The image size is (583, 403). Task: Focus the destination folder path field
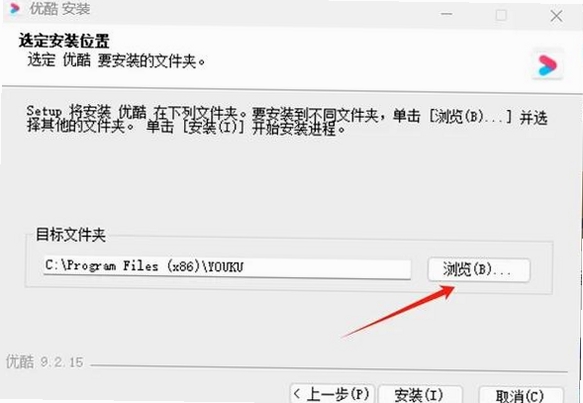tap(227, 267)
